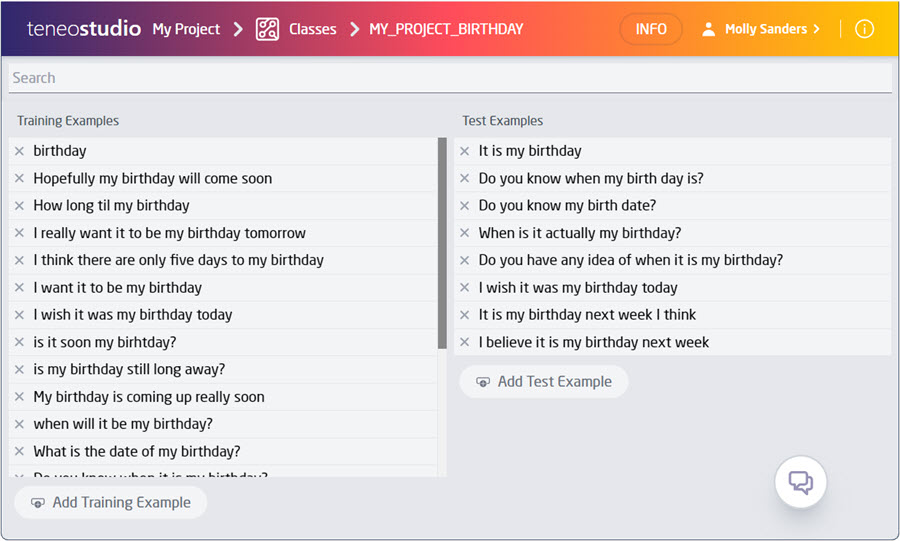Click the Classes icon in the breadcrumb
The image size is (900, 541).
tap(267, 29)
